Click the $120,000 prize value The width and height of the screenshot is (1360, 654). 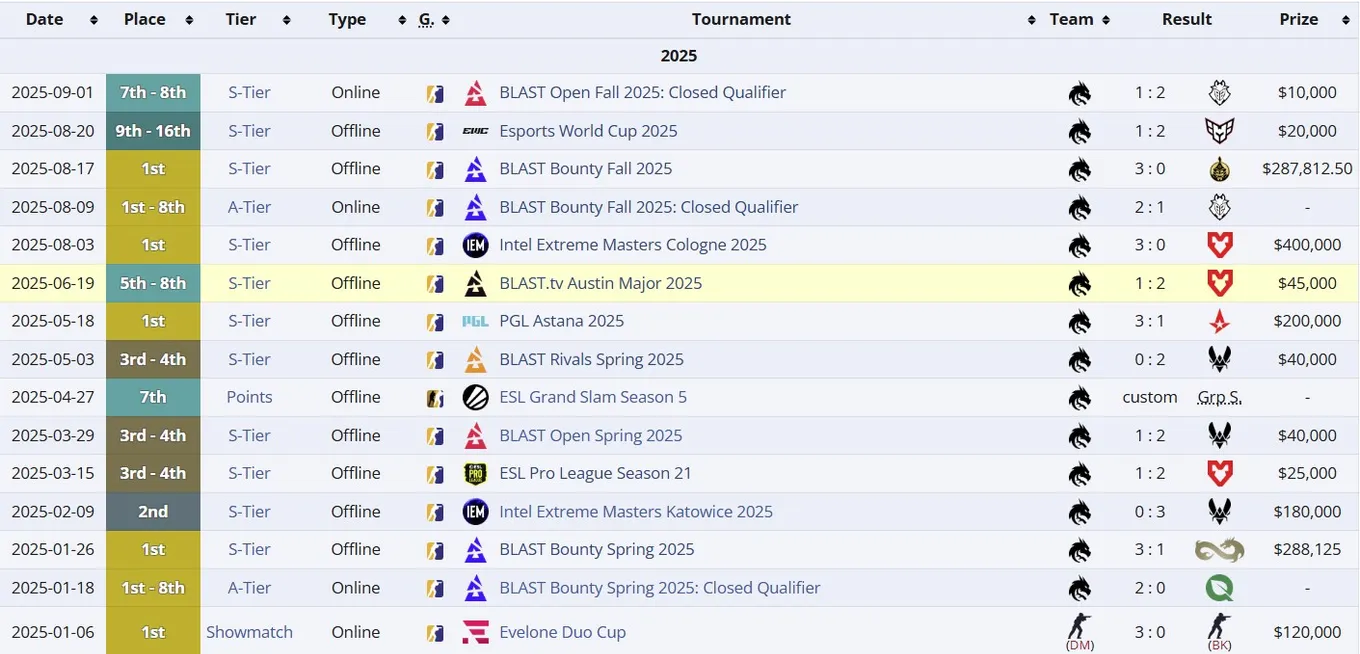[x=1307, y=632]
